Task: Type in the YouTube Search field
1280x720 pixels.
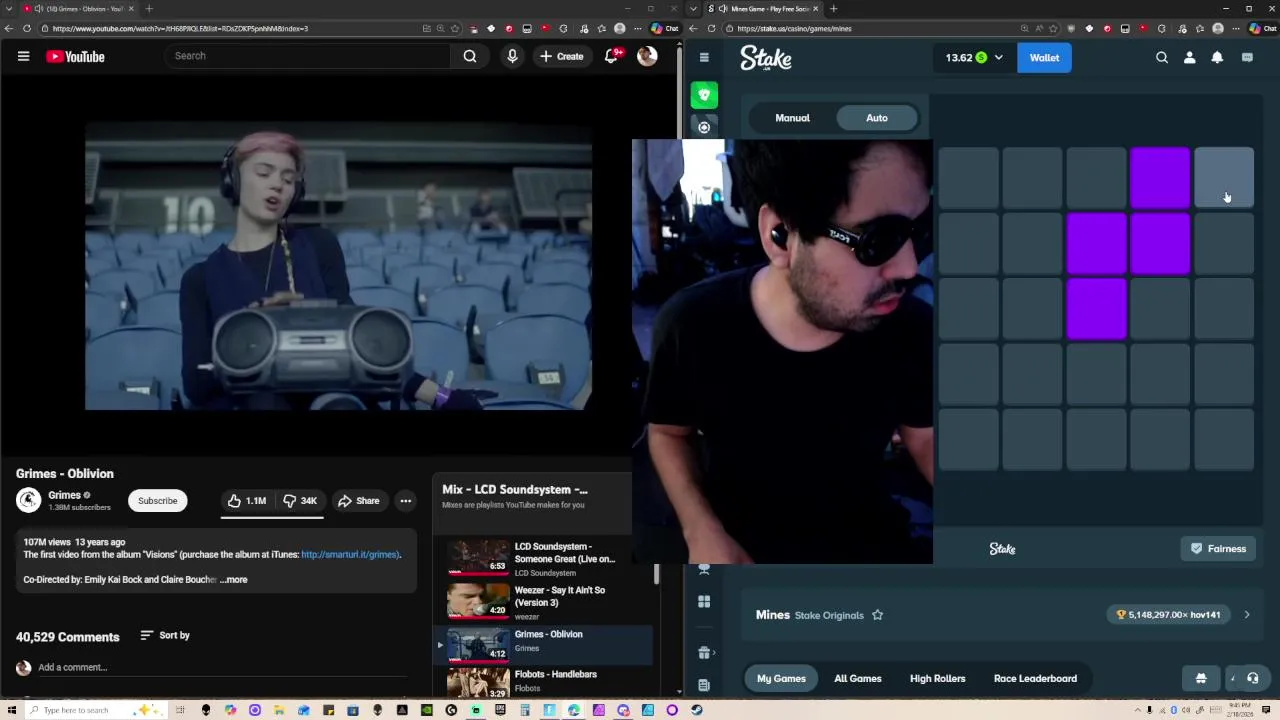Action: click(x=310, y=56)
